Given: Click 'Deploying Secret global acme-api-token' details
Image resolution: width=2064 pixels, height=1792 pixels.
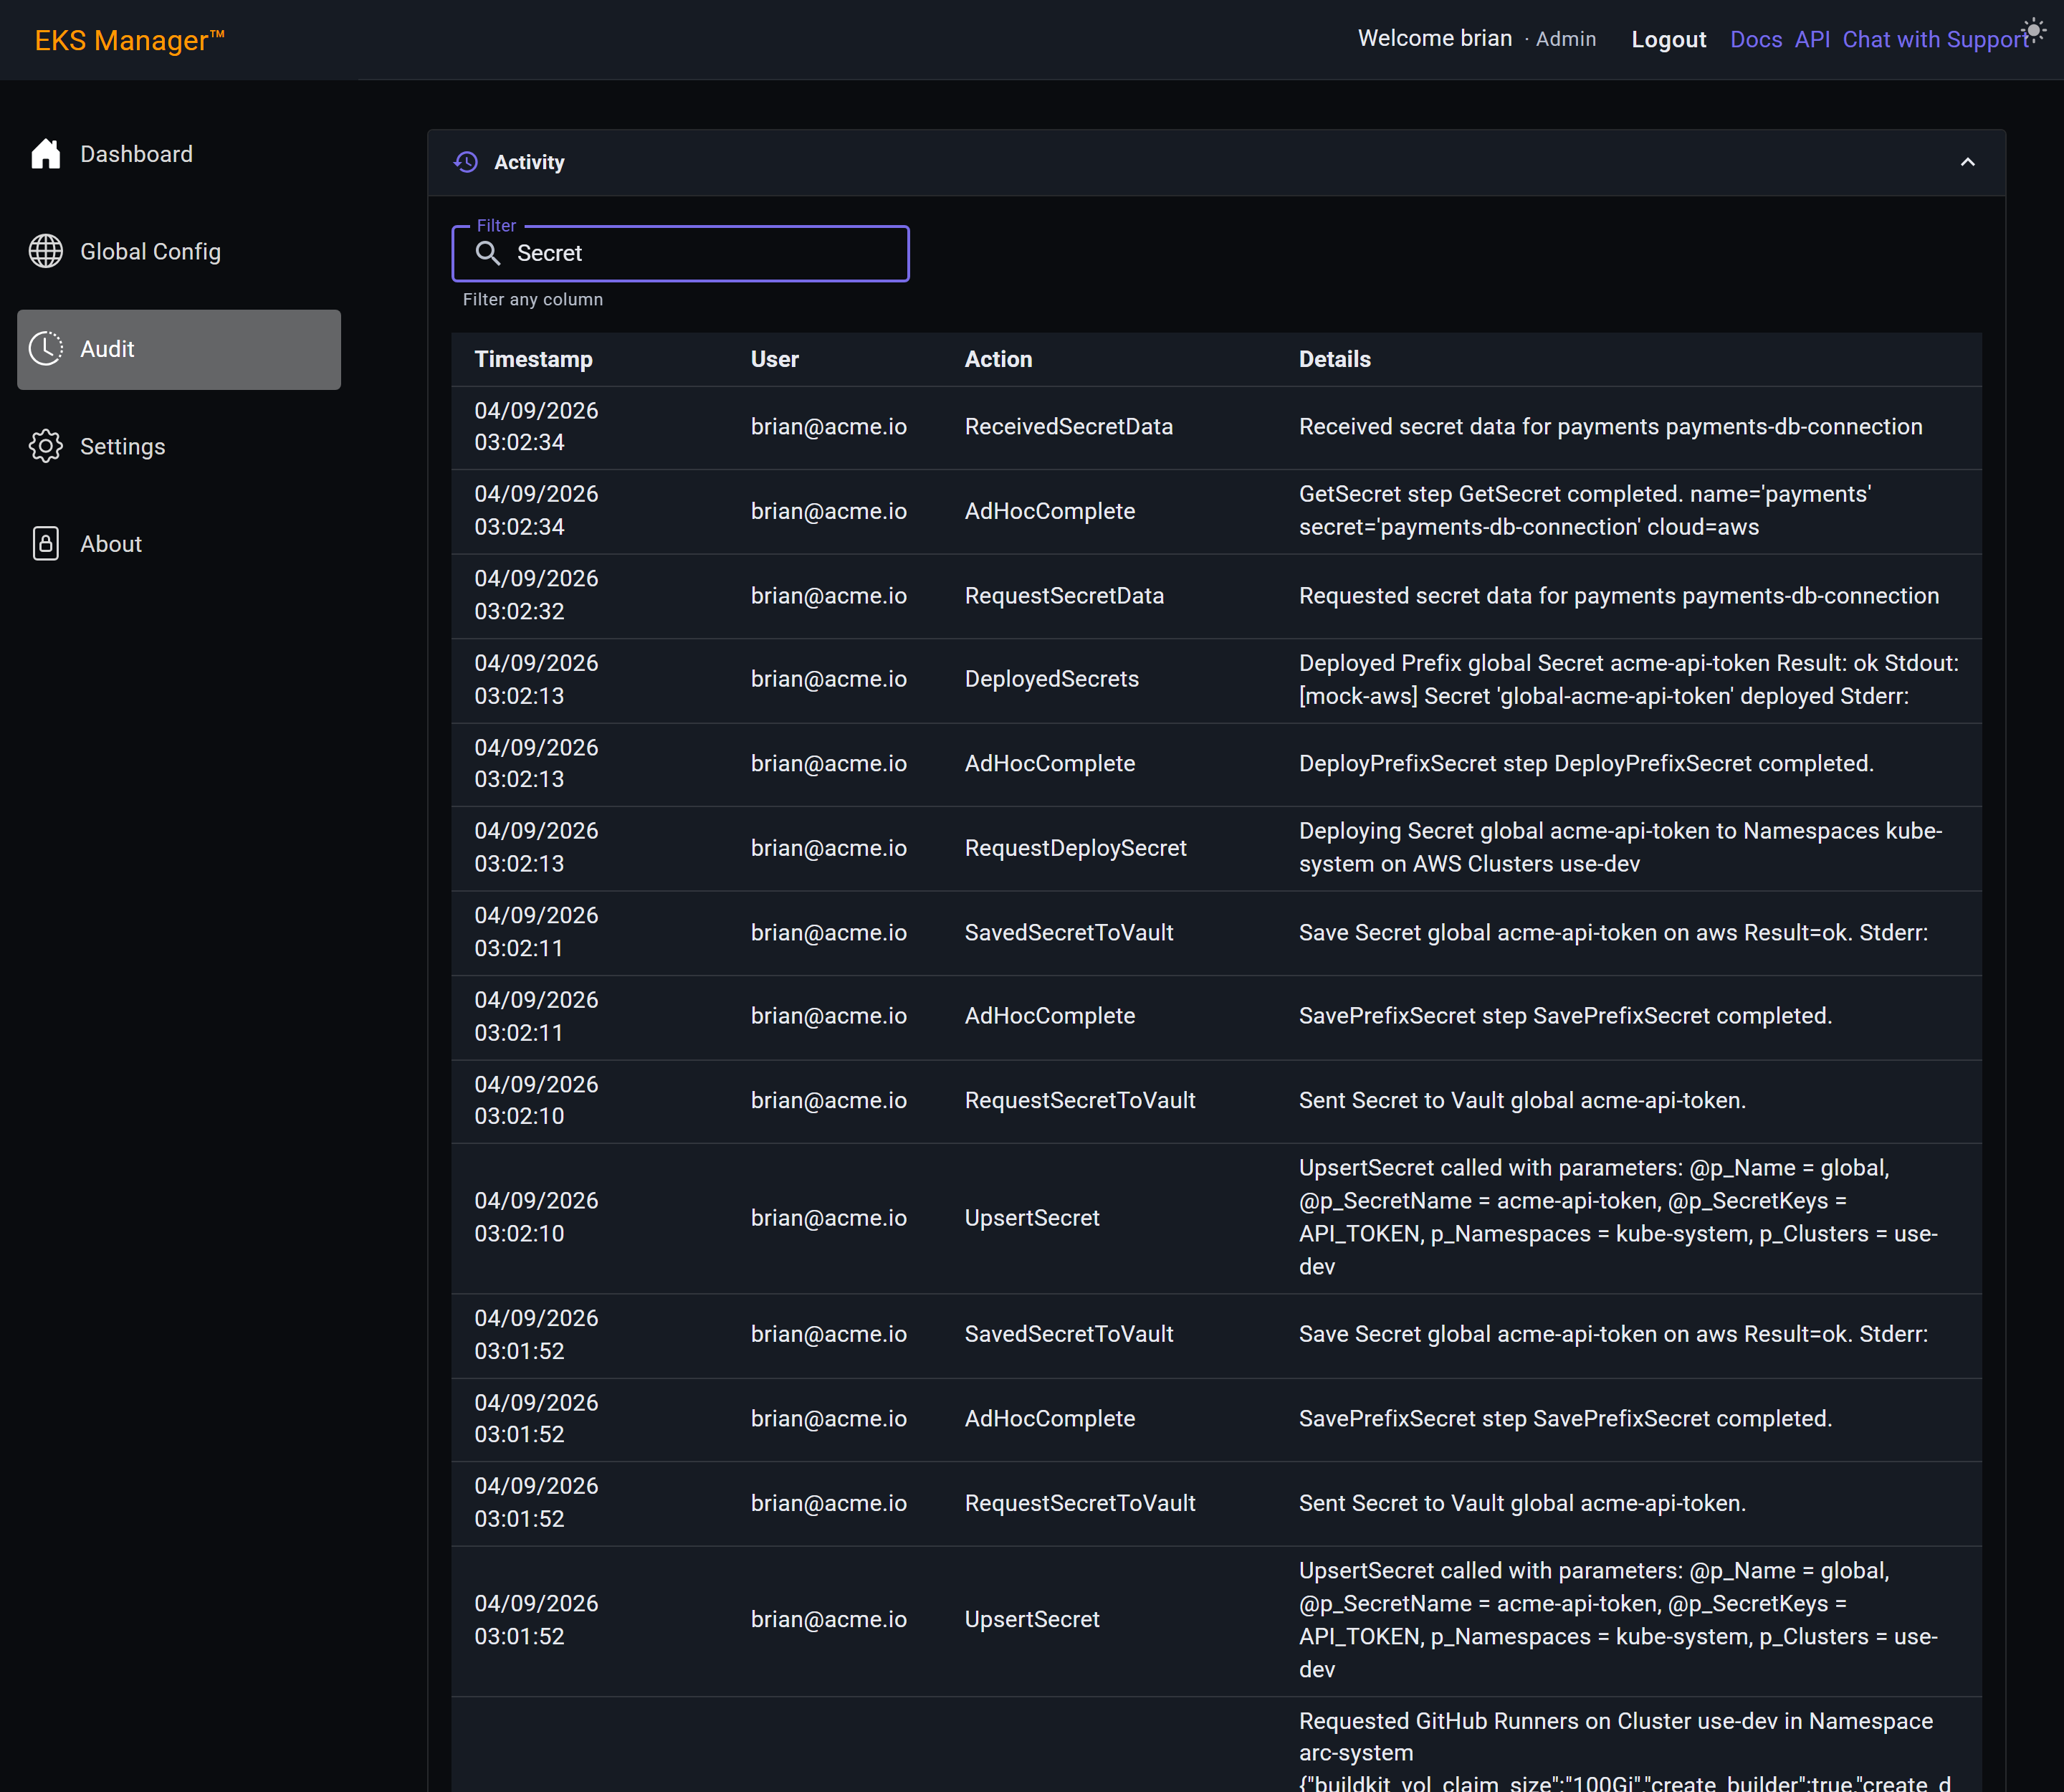Looking at the screenshot, I should (x=1620, y=847).
